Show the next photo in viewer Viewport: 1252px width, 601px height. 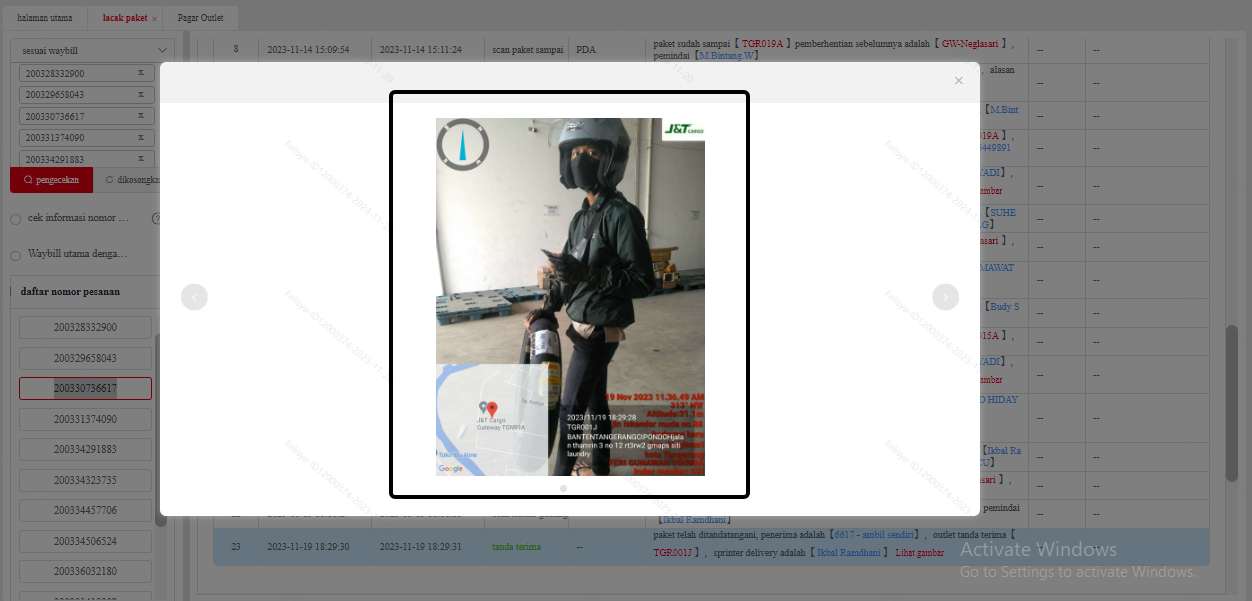[945, 297]
